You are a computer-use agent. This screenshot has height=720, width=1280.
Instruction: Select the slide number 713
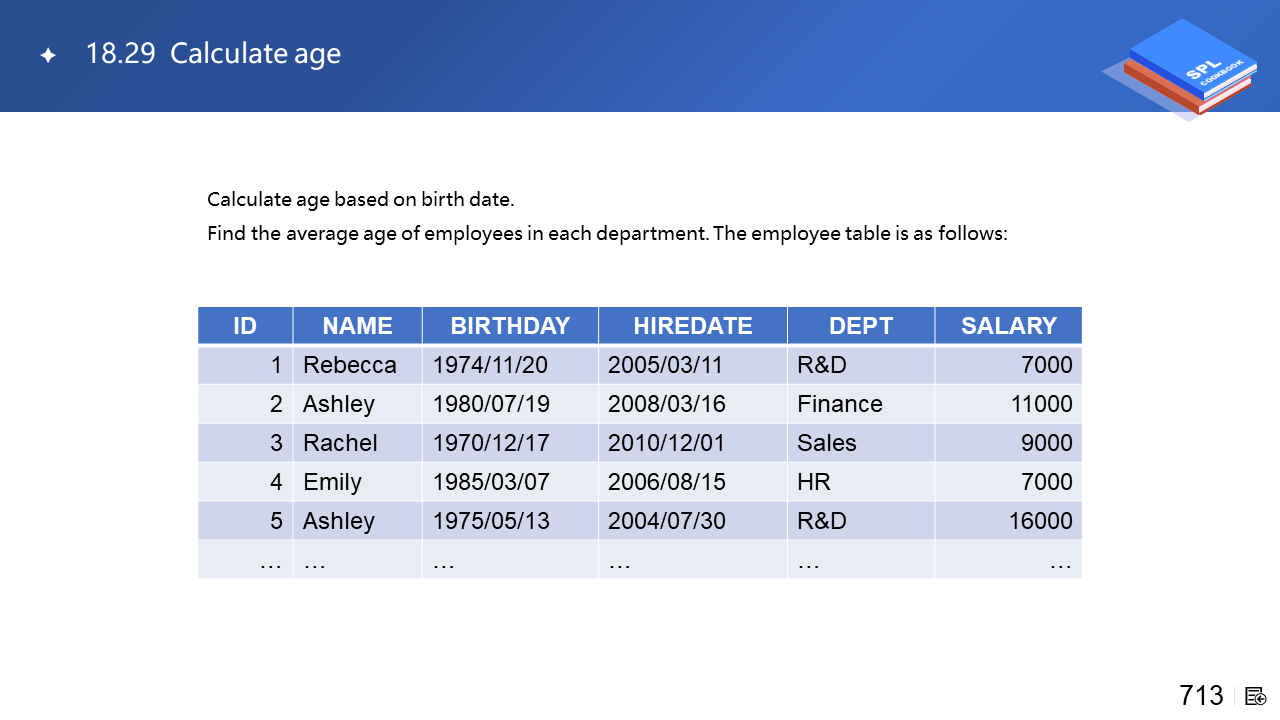click(x=1201, y=696)
